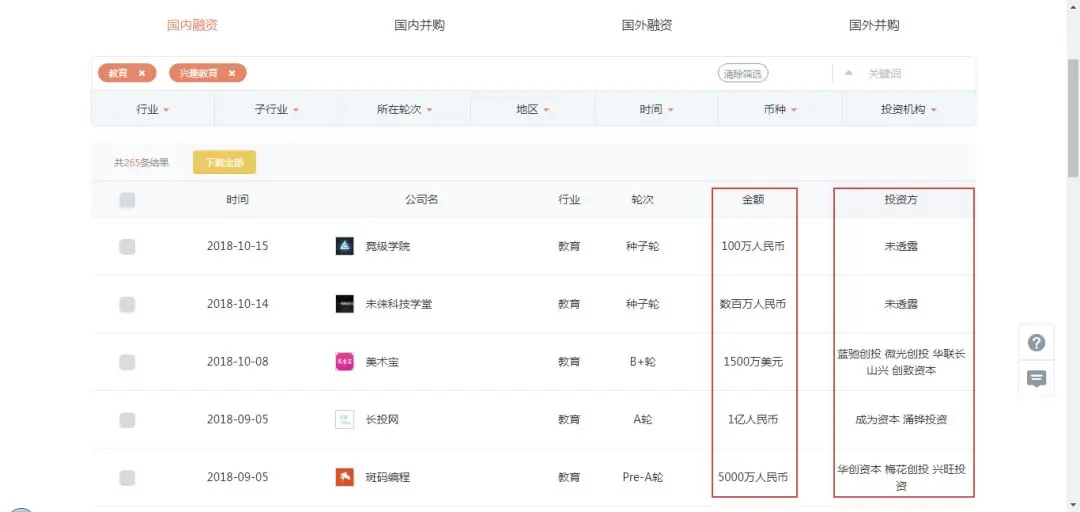Open the 长投网 company link
The height and width of the screenshot is (512, 1080).
point(382,419)
